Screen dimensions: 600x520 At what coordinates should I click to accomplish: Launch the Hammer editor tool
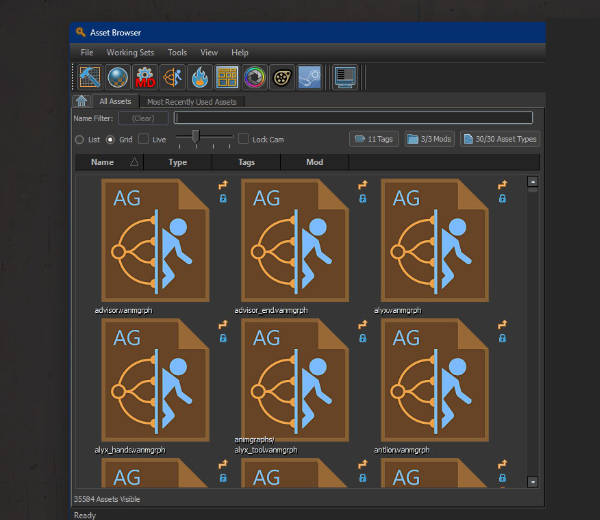[90, 77]
